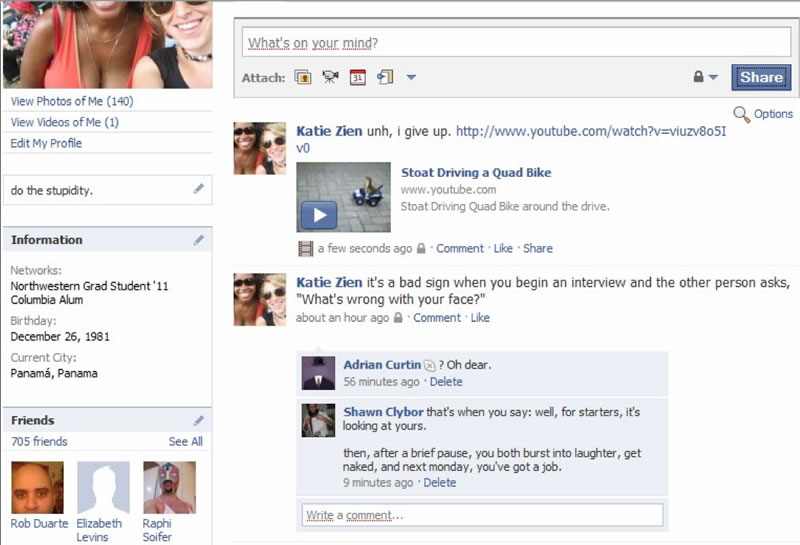This screenshot has height=545, width=800.
Task: Click Shawn Clybor's avatar thumbnail
Action: click(318, 420)
